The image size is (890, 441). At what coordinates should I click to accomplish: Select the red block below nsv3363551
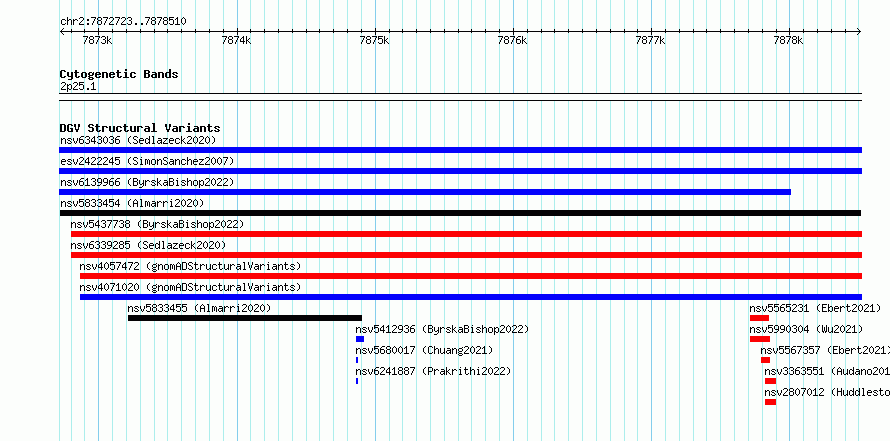pos(770,381)
